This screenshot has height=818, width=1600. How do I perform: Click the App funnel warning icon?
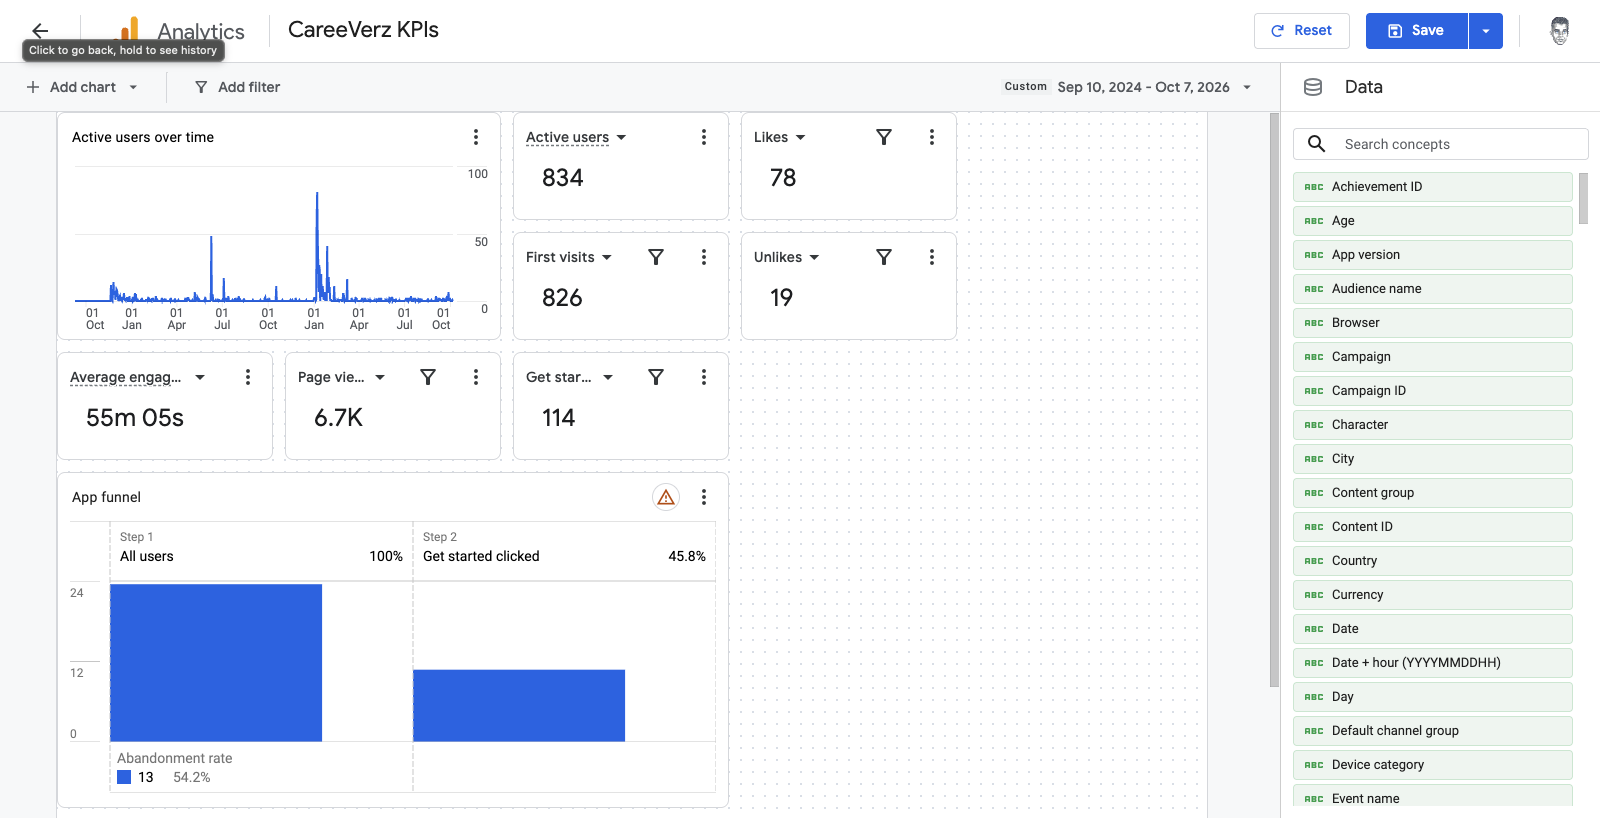pyautogui.click(x=666, y=497)
